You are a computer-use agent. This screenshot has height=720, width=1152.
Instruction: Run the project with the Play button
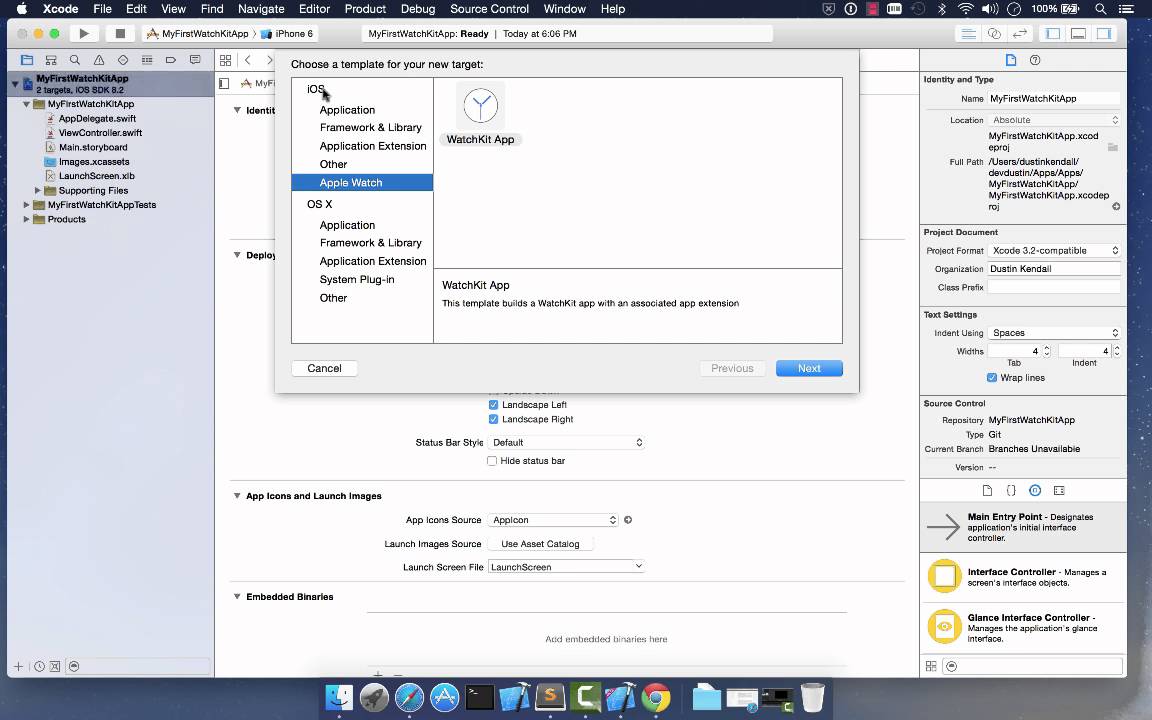pos(84,33)
